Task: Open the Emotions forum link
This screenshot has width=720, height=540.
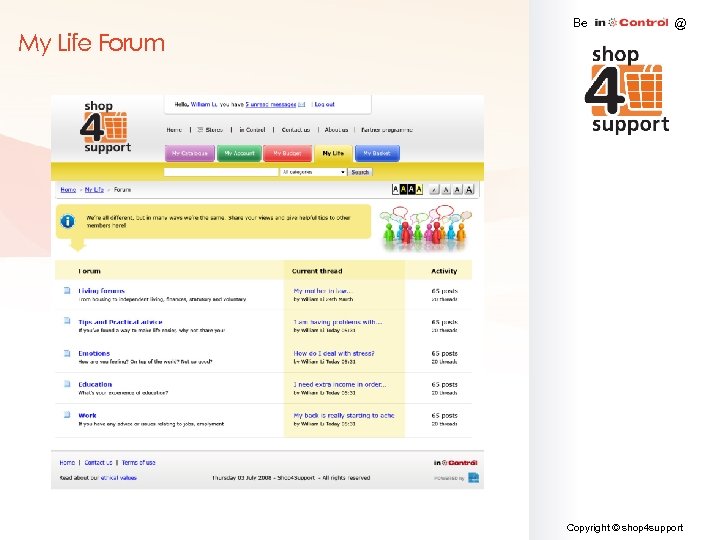Action: click(x=94, y=354)
